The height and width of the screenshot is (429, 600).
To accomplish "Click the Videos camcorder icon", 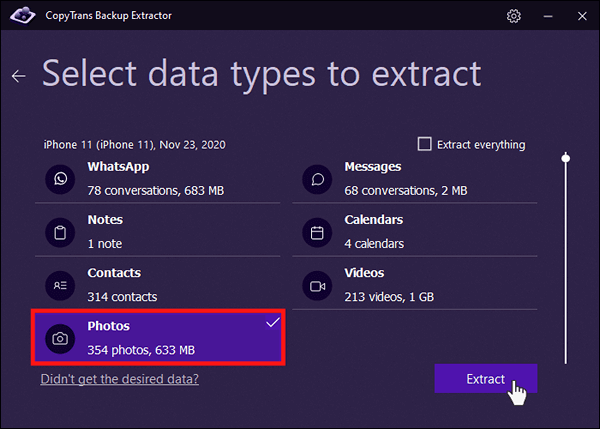I will pyautogui.click(x=317, y=286).
